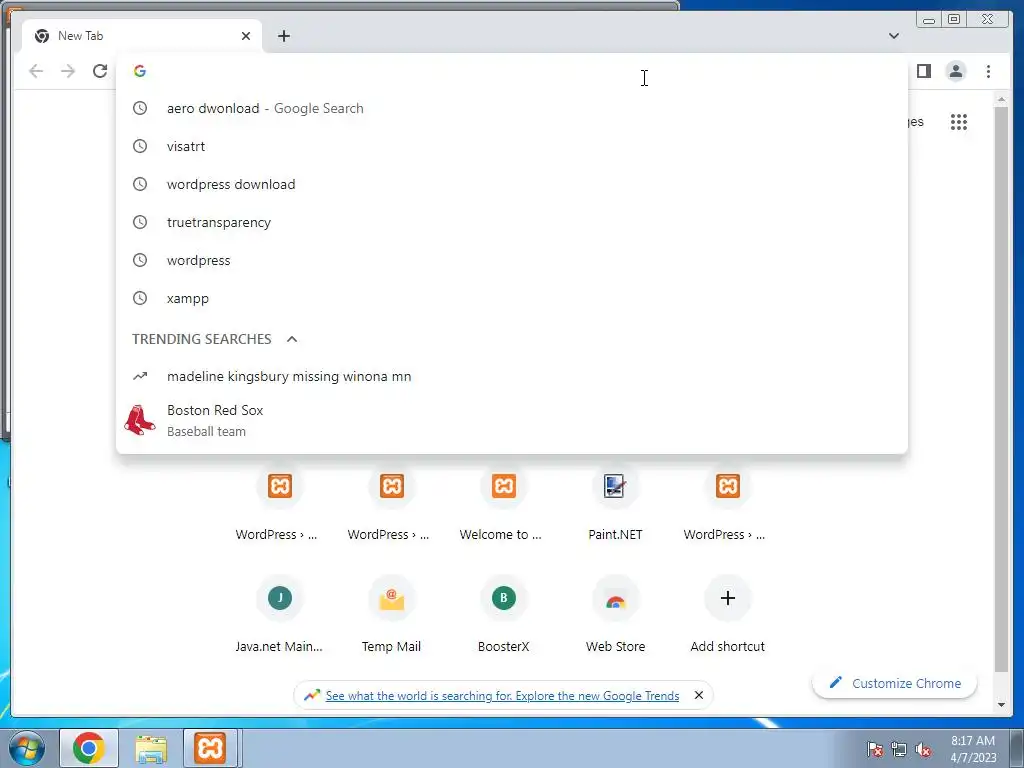This screenshot has width=1024, height=768.
Task: Click the Boston Red Sox team logo
Action: (140, 420)
